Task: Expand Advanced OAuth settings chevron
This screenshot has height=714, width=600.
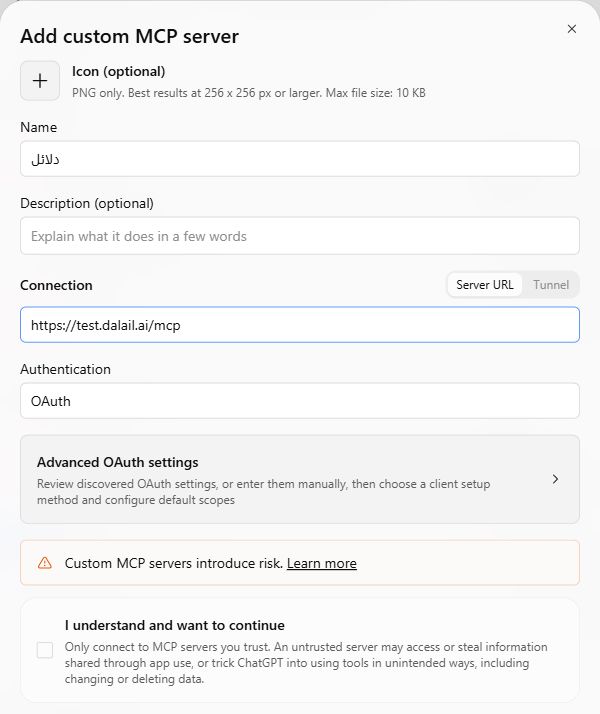Action: (x=555, y=479)
